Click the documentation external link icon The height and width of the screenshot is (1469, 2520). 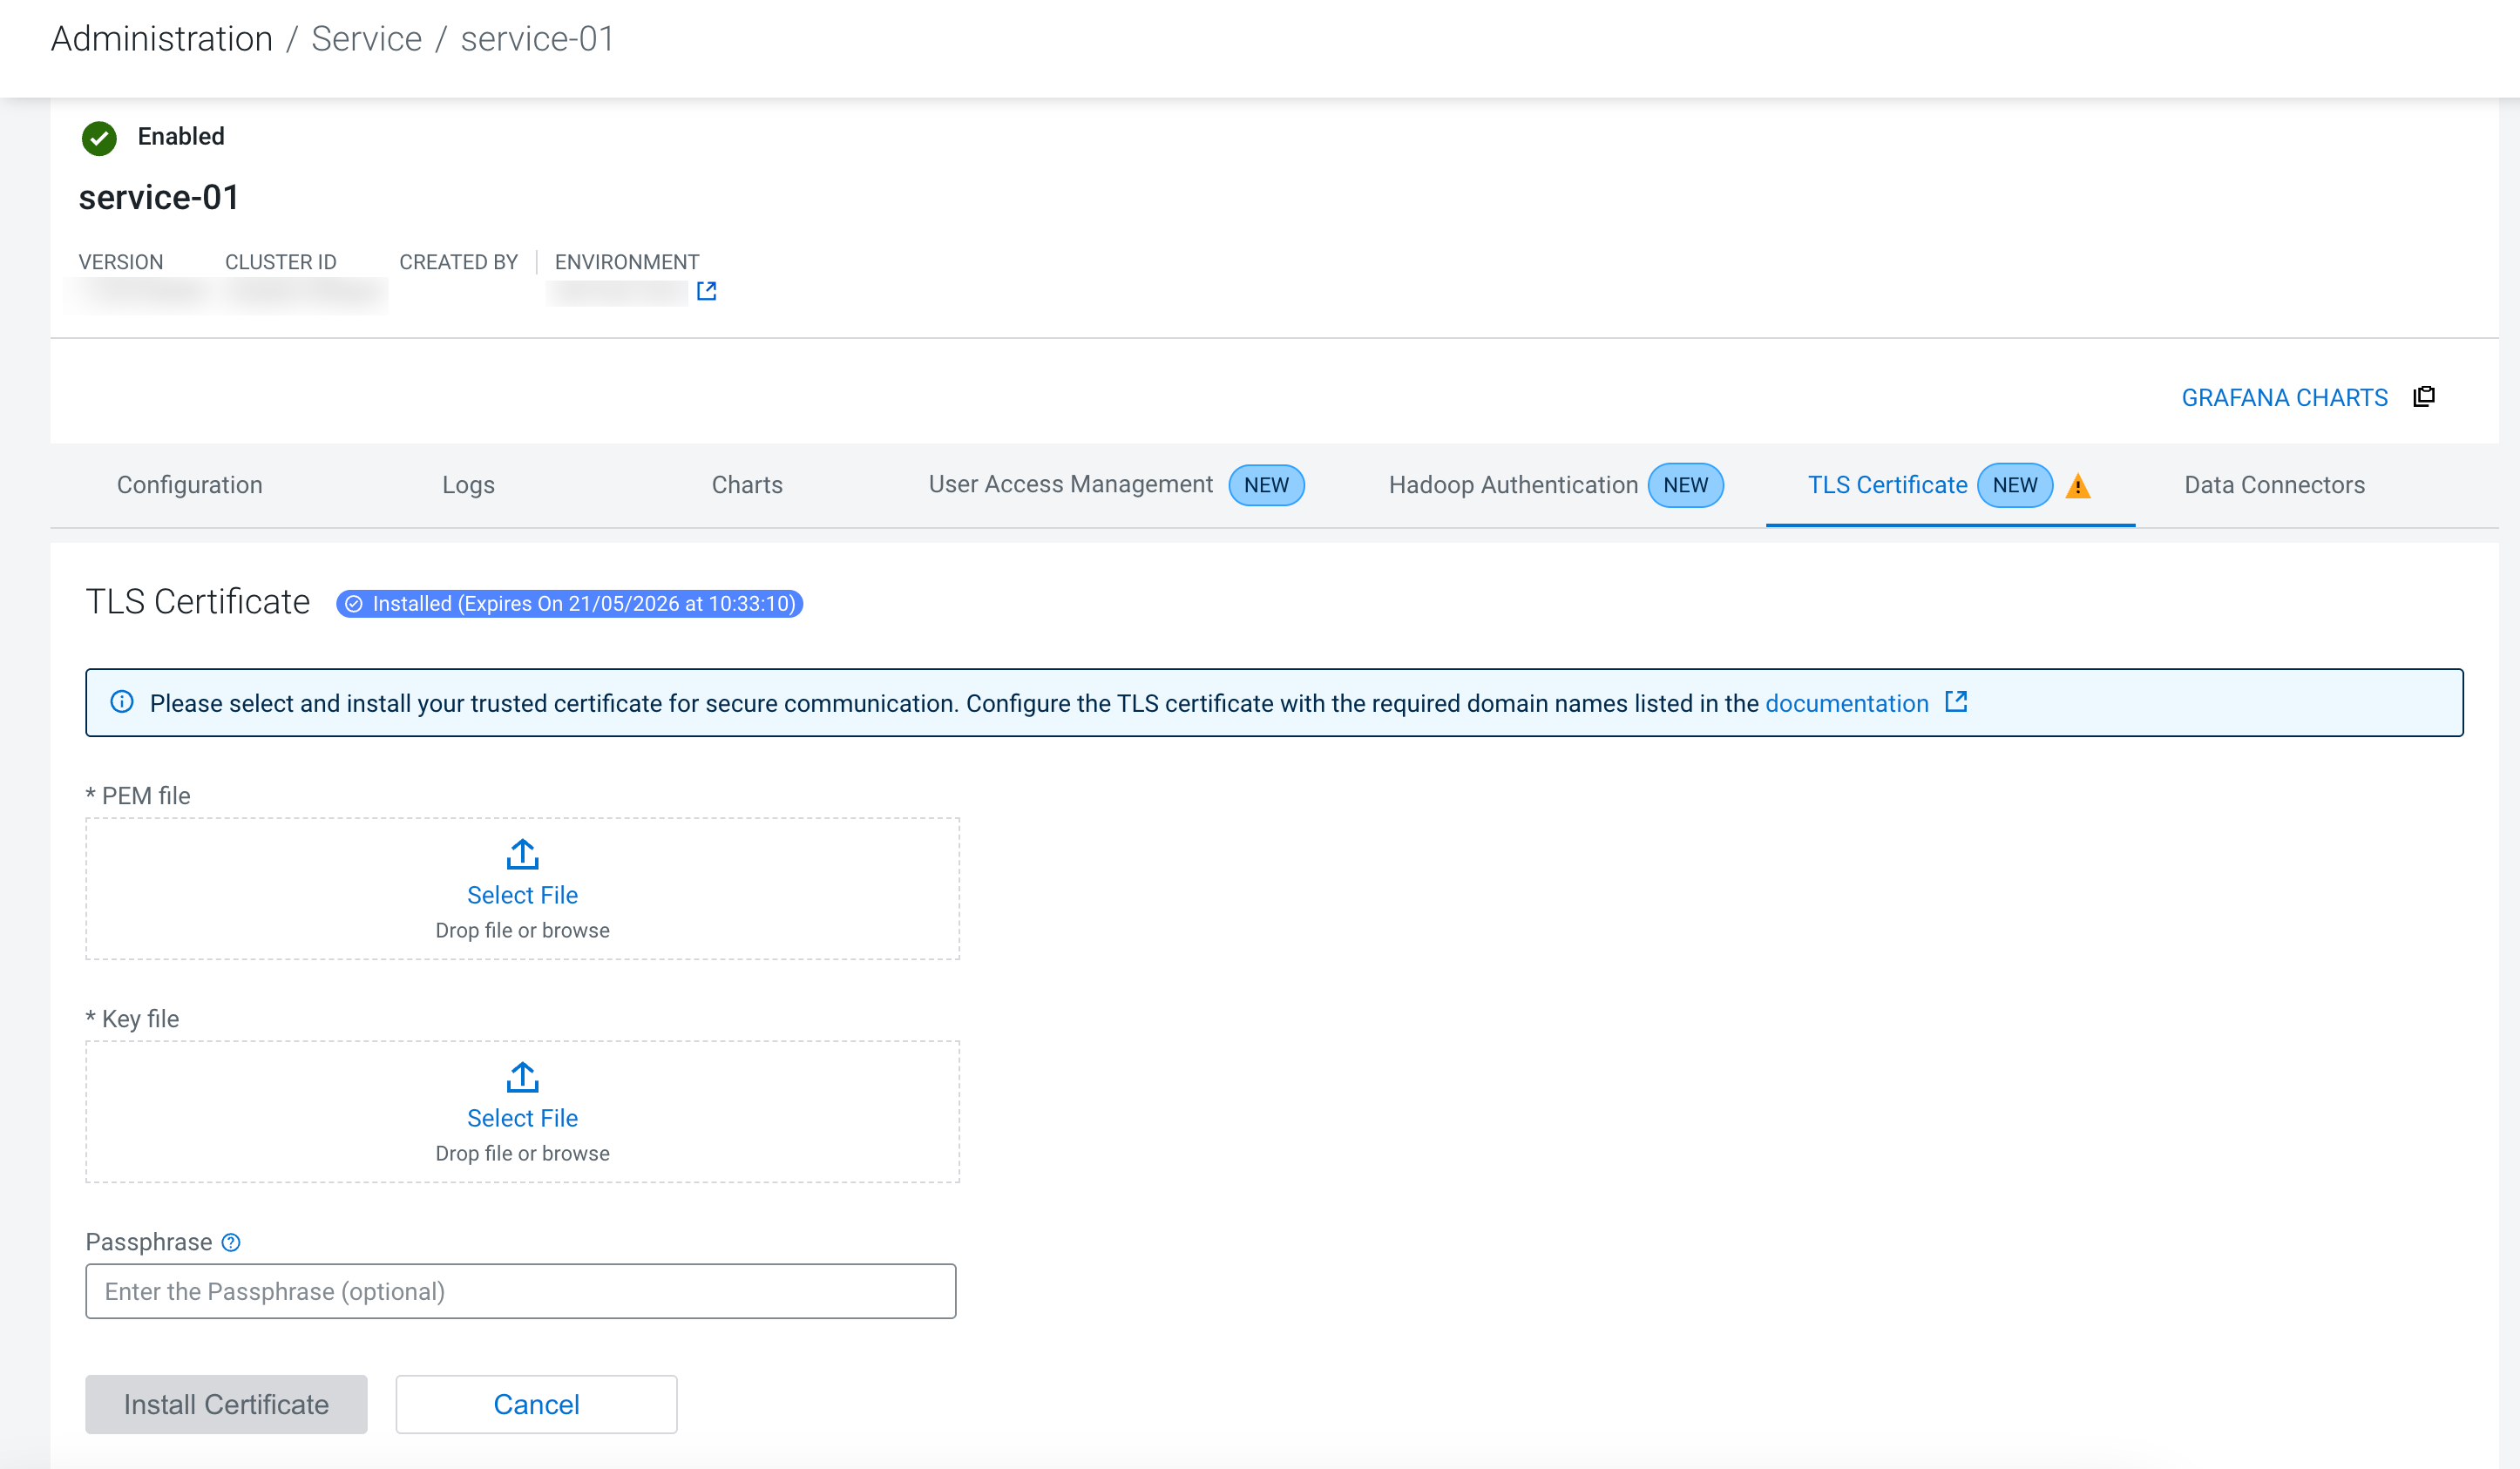1956,702
